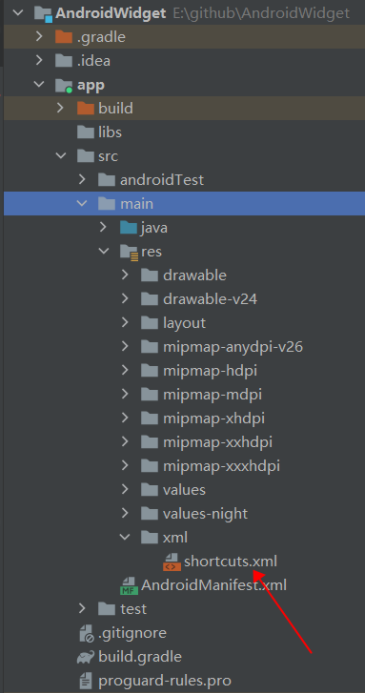The width and height of the screenshot is (365, 693).
Task: Select the values folder label
Action: pyautogui.click(x=184, y=489)
